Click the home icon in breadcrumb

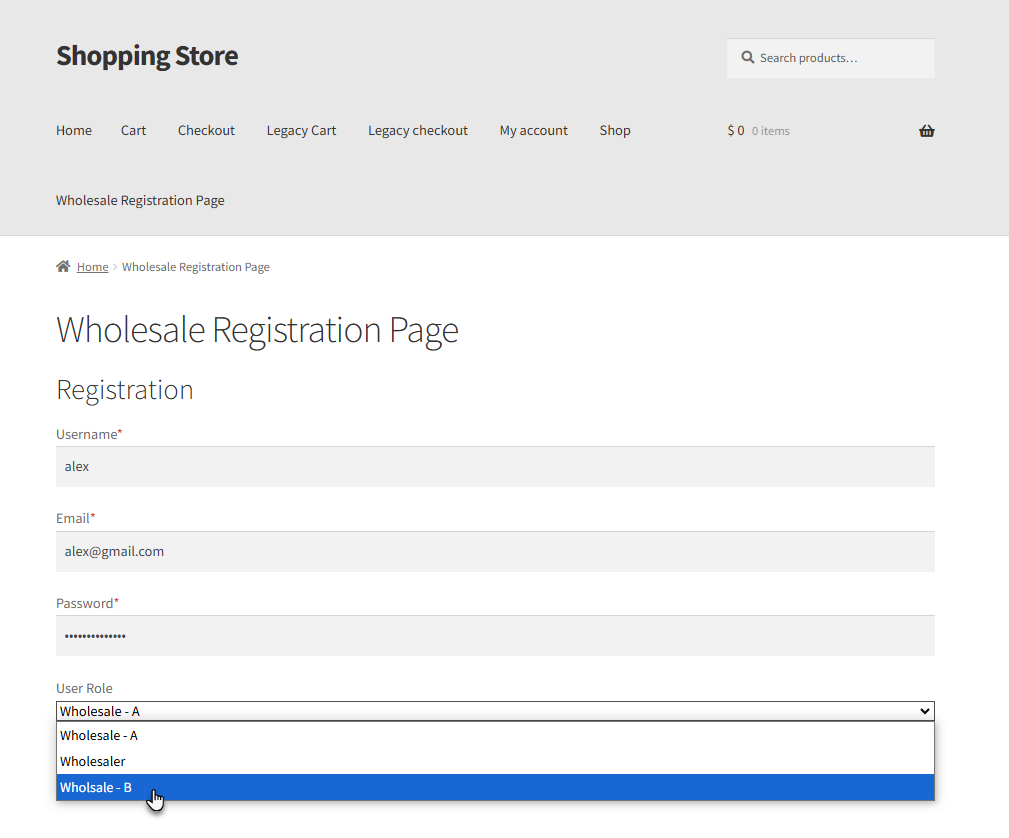[64, 266]
